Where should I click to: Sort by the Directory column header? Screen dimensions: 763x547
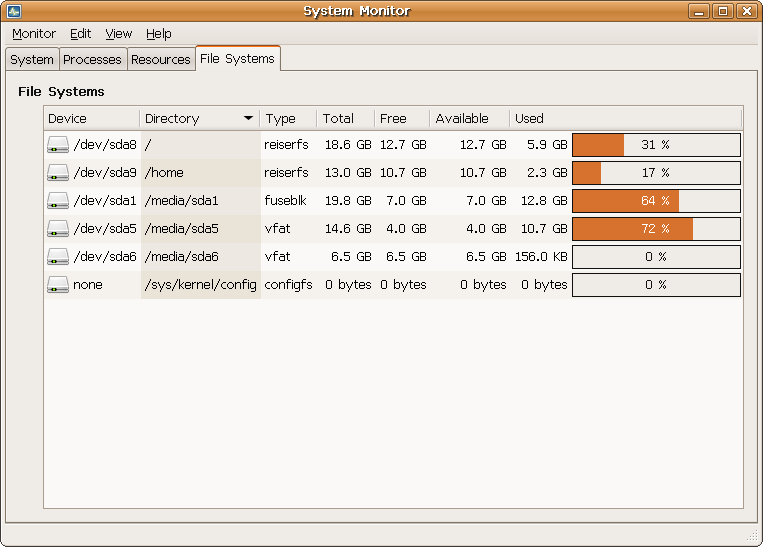click(200, 118)
